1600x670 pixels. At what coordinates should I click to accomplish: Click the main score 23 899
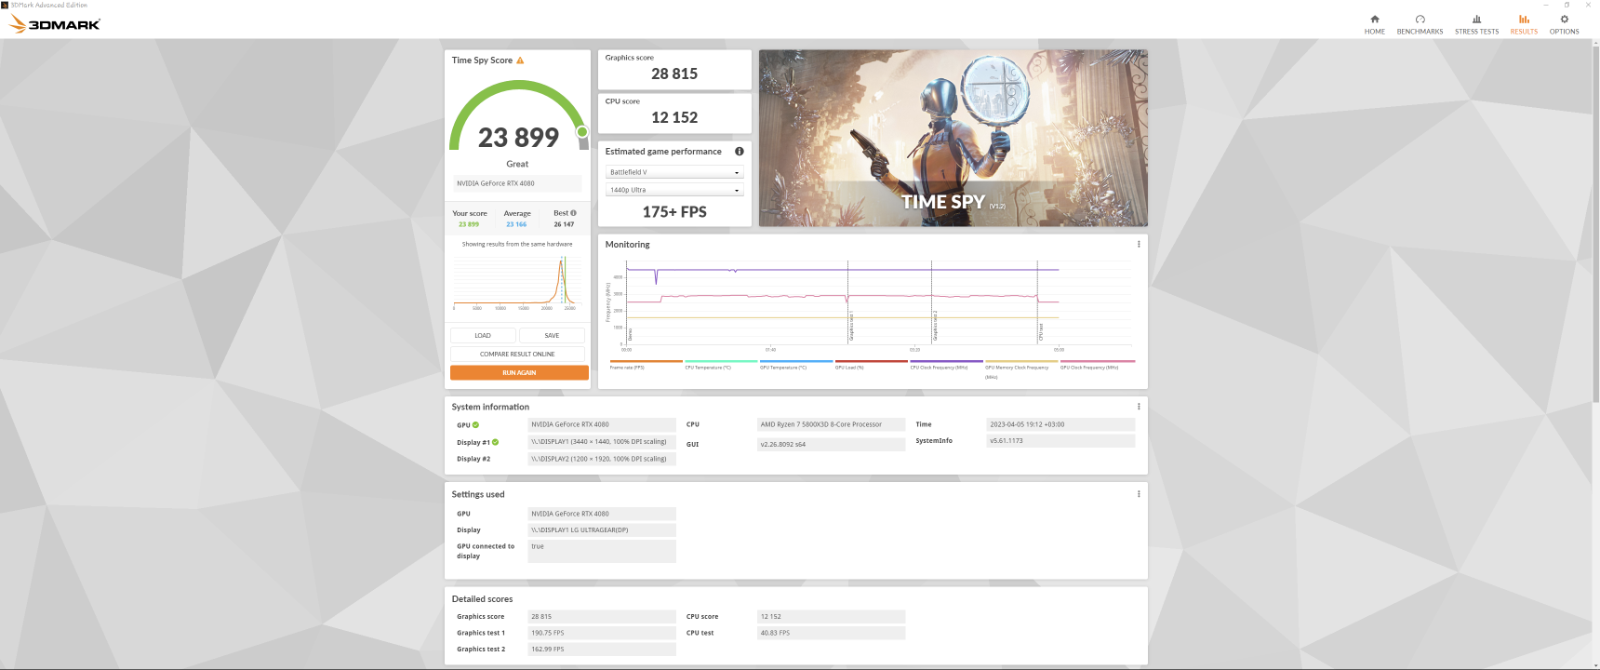tap(518, 137)
